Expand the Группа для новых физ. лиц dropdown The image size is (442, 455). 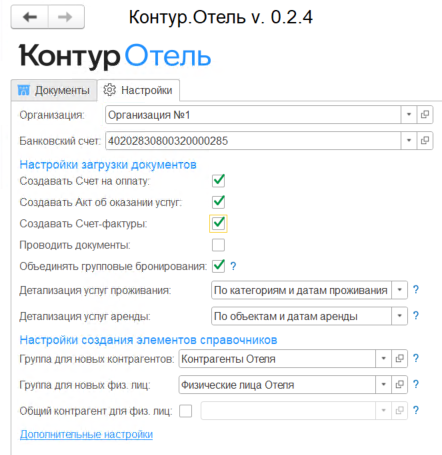point(383,385)
